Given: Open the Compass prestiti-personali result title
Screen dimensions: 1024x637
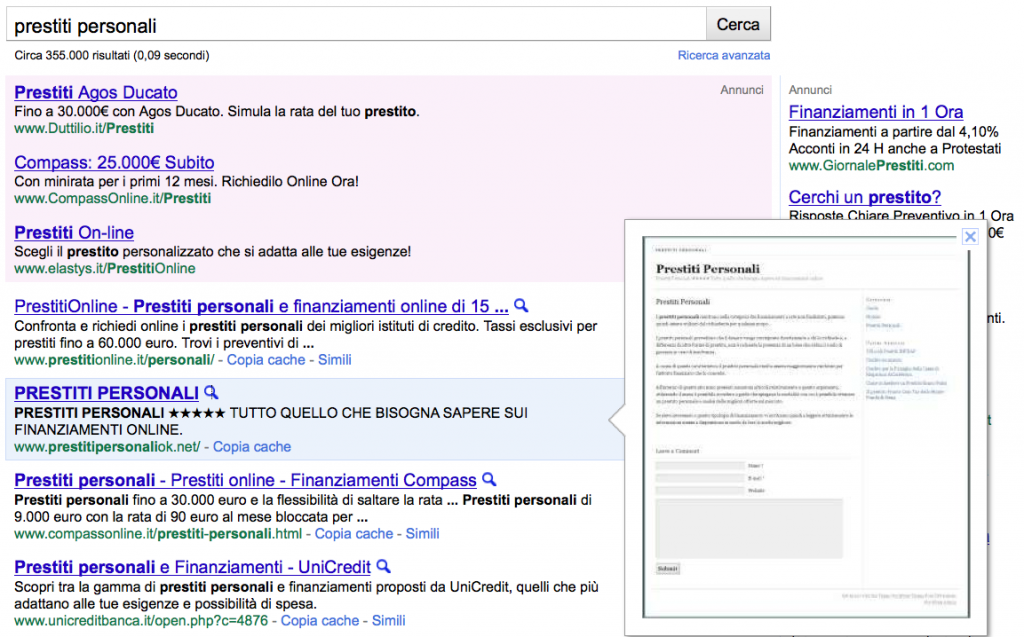Looking at the screenshot, I should click(240, 479).
